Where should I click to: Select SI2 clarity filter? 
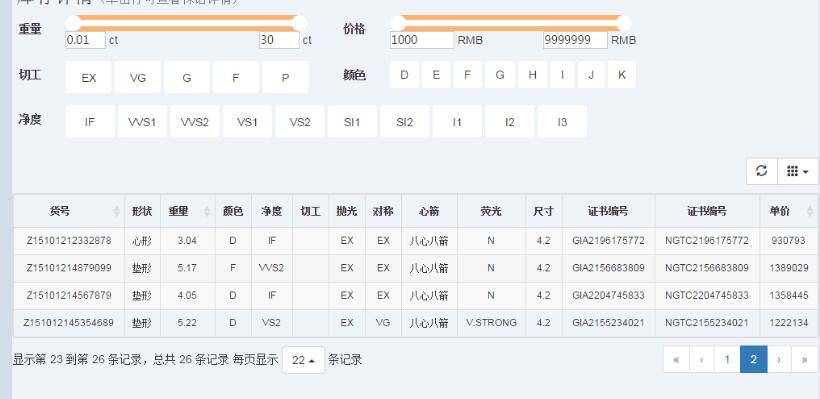[404, 122]
